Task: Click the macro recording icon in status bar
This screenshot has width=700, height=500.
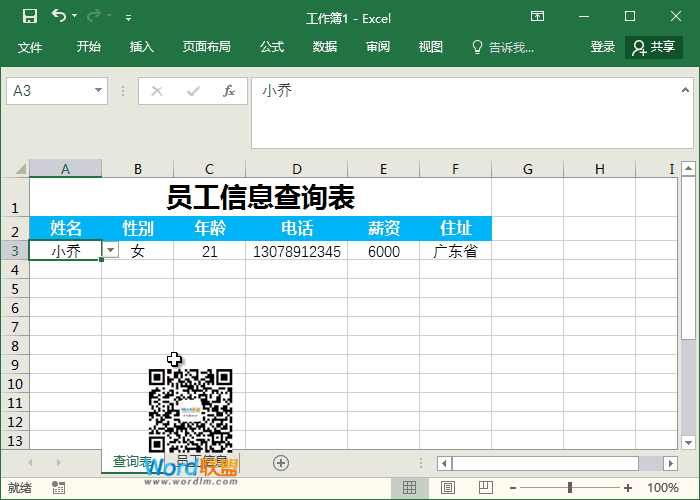Action: pos(58,488)
